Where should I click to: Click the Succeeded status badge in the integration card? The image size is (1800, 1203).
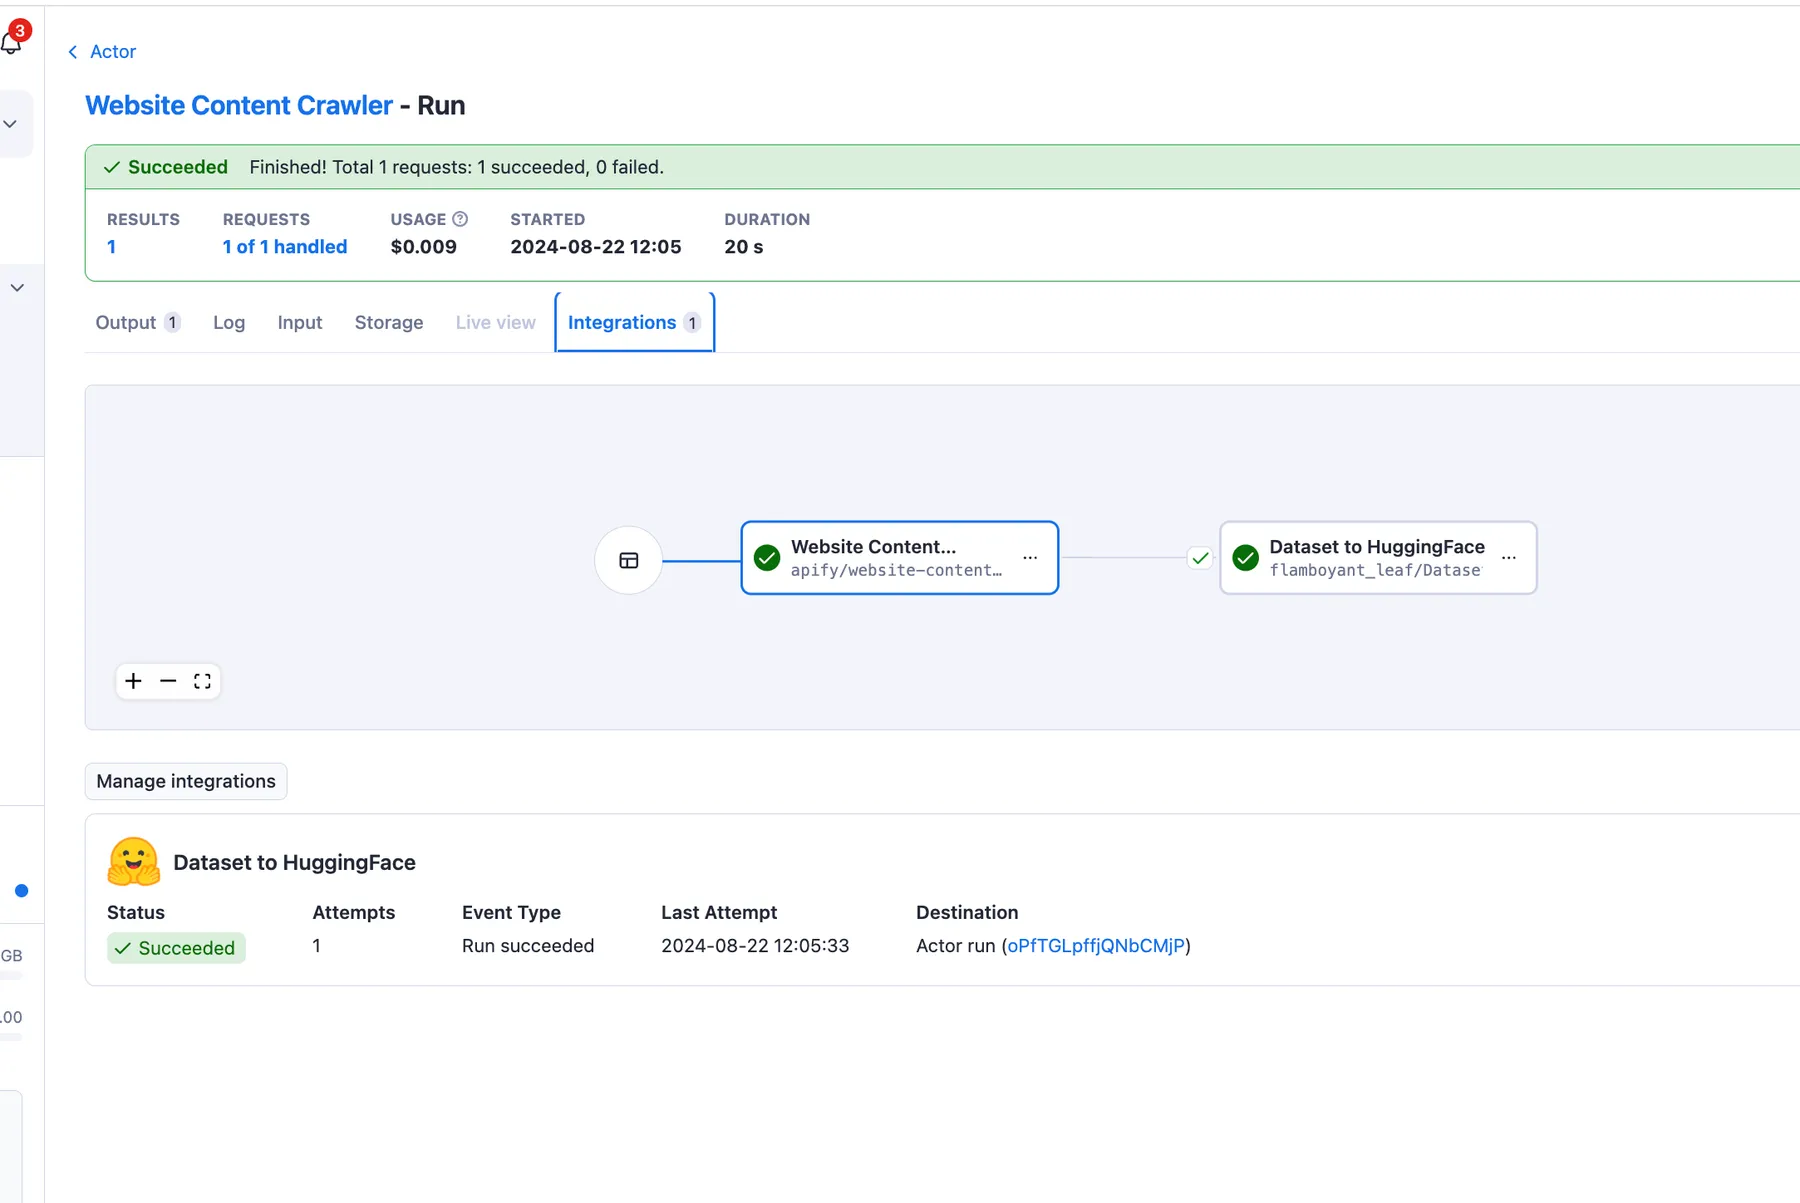point(176,948)
